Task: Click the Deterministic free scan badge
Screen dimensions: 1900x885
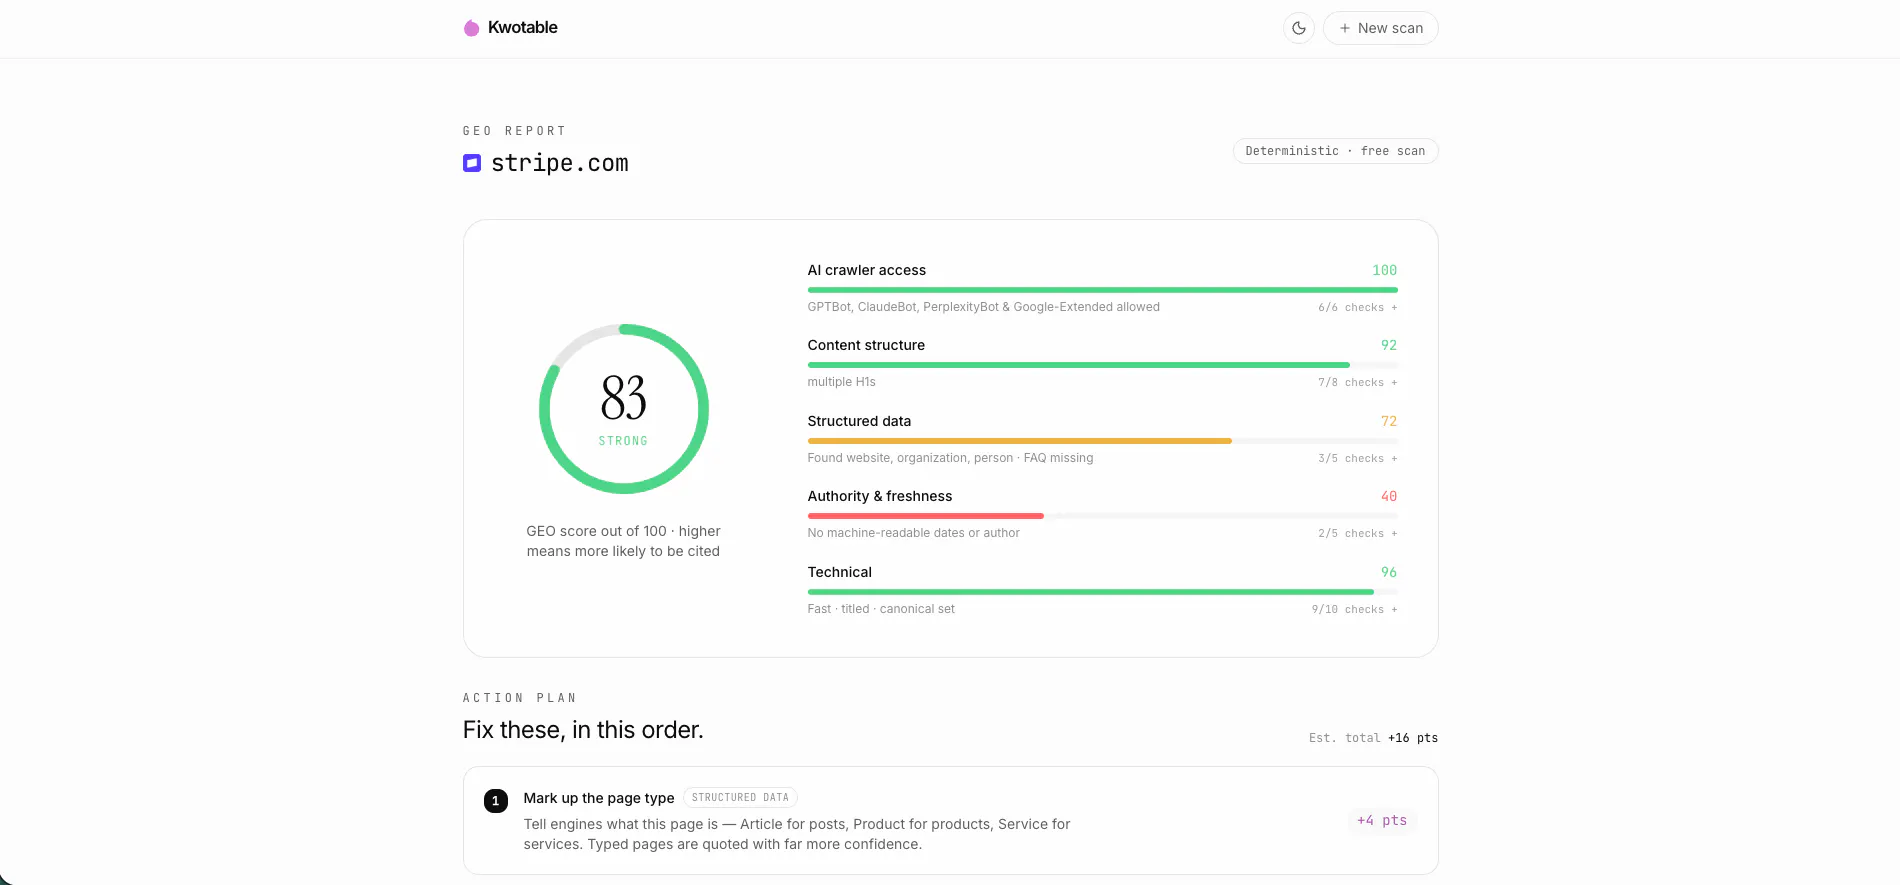Action: pos(1335,151)
